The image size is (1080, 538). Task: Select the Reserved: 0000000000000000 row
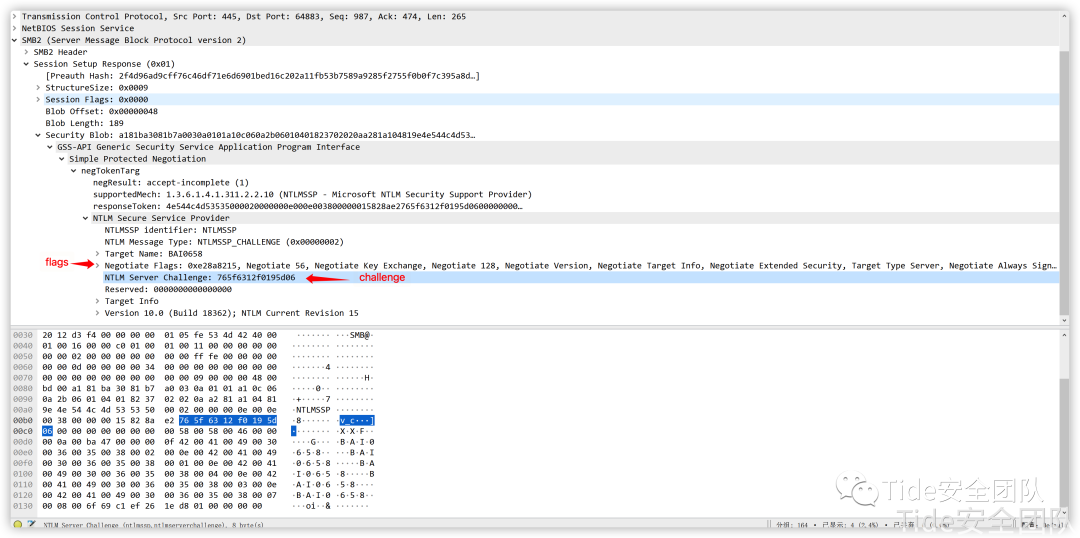coord(168,289)
